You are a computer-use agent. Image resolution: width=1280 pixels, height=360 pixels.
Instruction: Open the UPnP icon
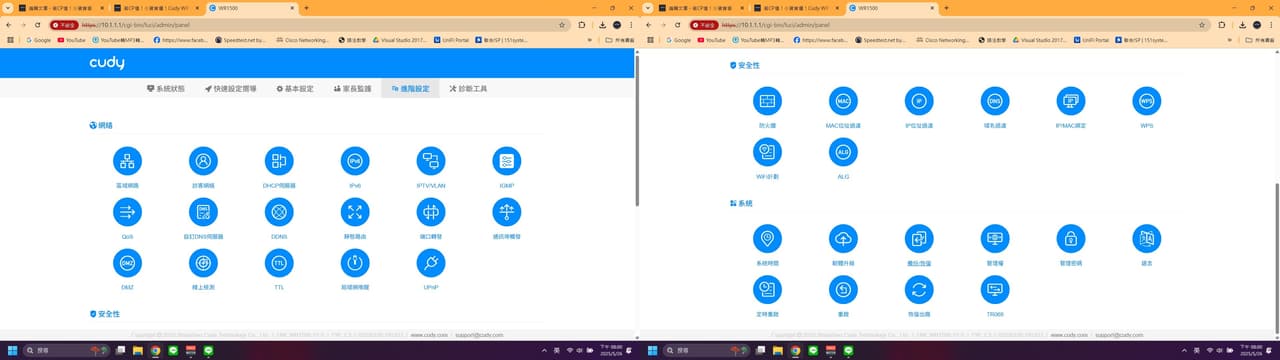click(x=431, y=262)
